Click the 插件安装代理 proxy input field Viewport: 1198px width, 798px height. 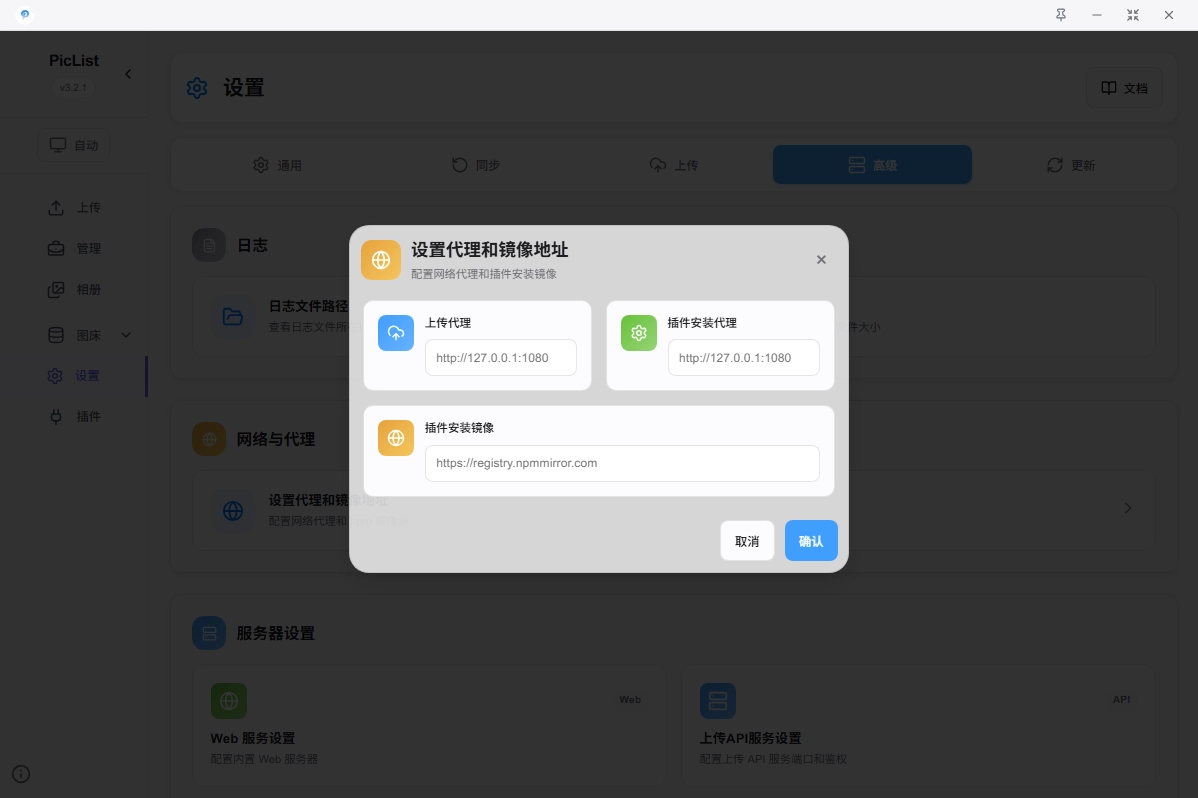743,358
